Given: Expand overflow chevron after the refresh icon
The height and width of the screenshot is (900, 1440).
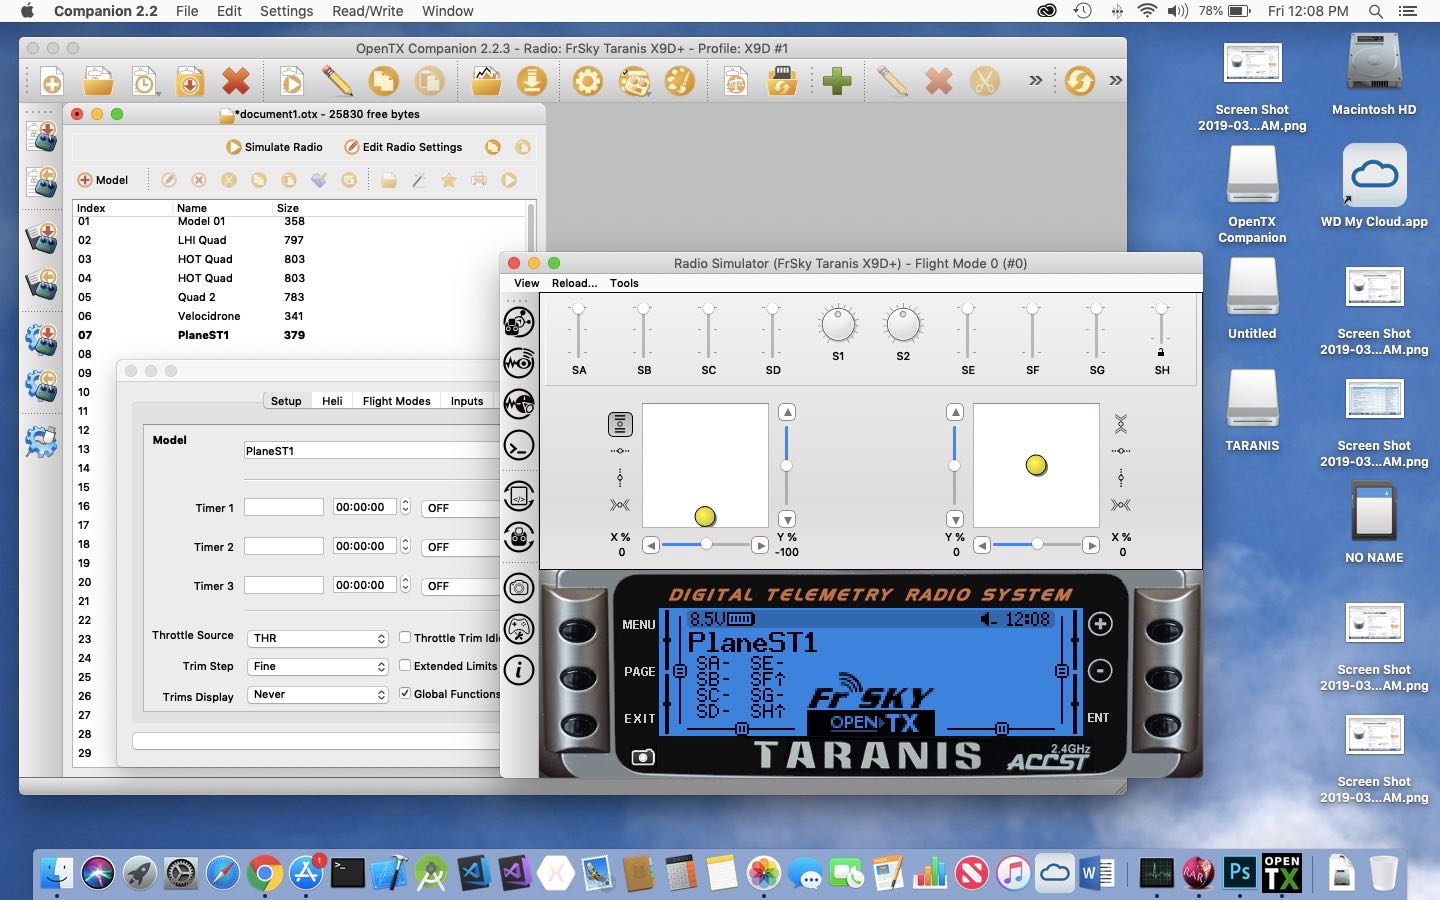Looking at the screenshot, I should tap(1115, 81).
